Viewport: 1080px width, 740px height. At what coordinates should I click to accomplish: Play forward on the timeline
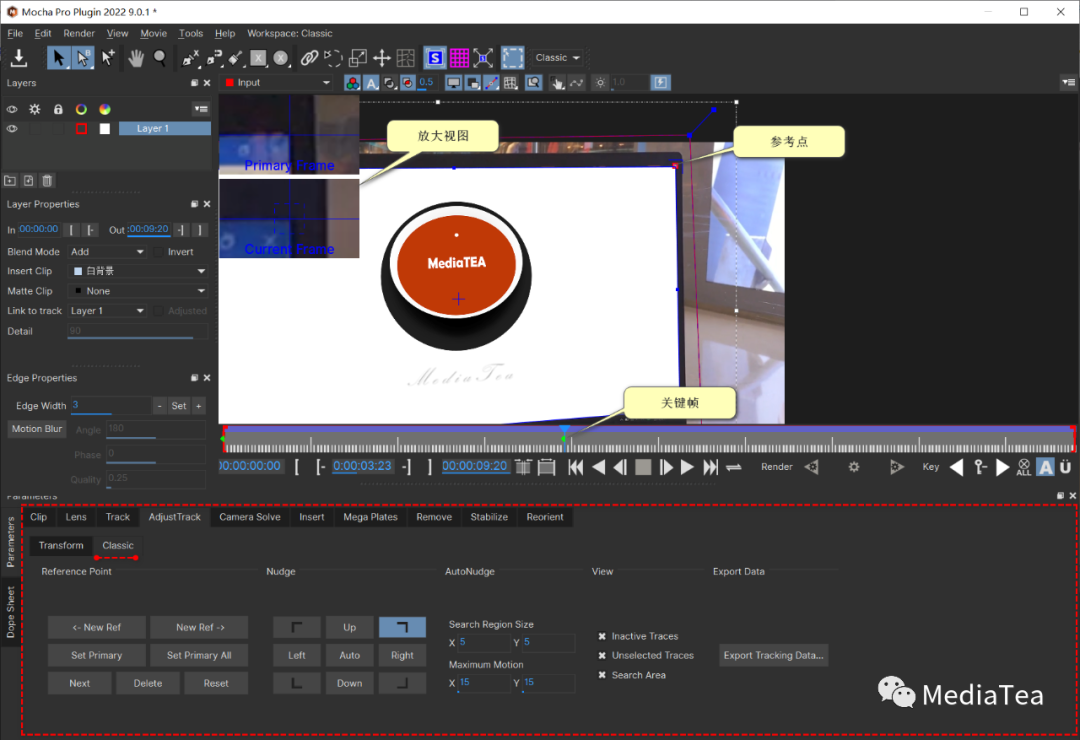(x=687, y=467)
